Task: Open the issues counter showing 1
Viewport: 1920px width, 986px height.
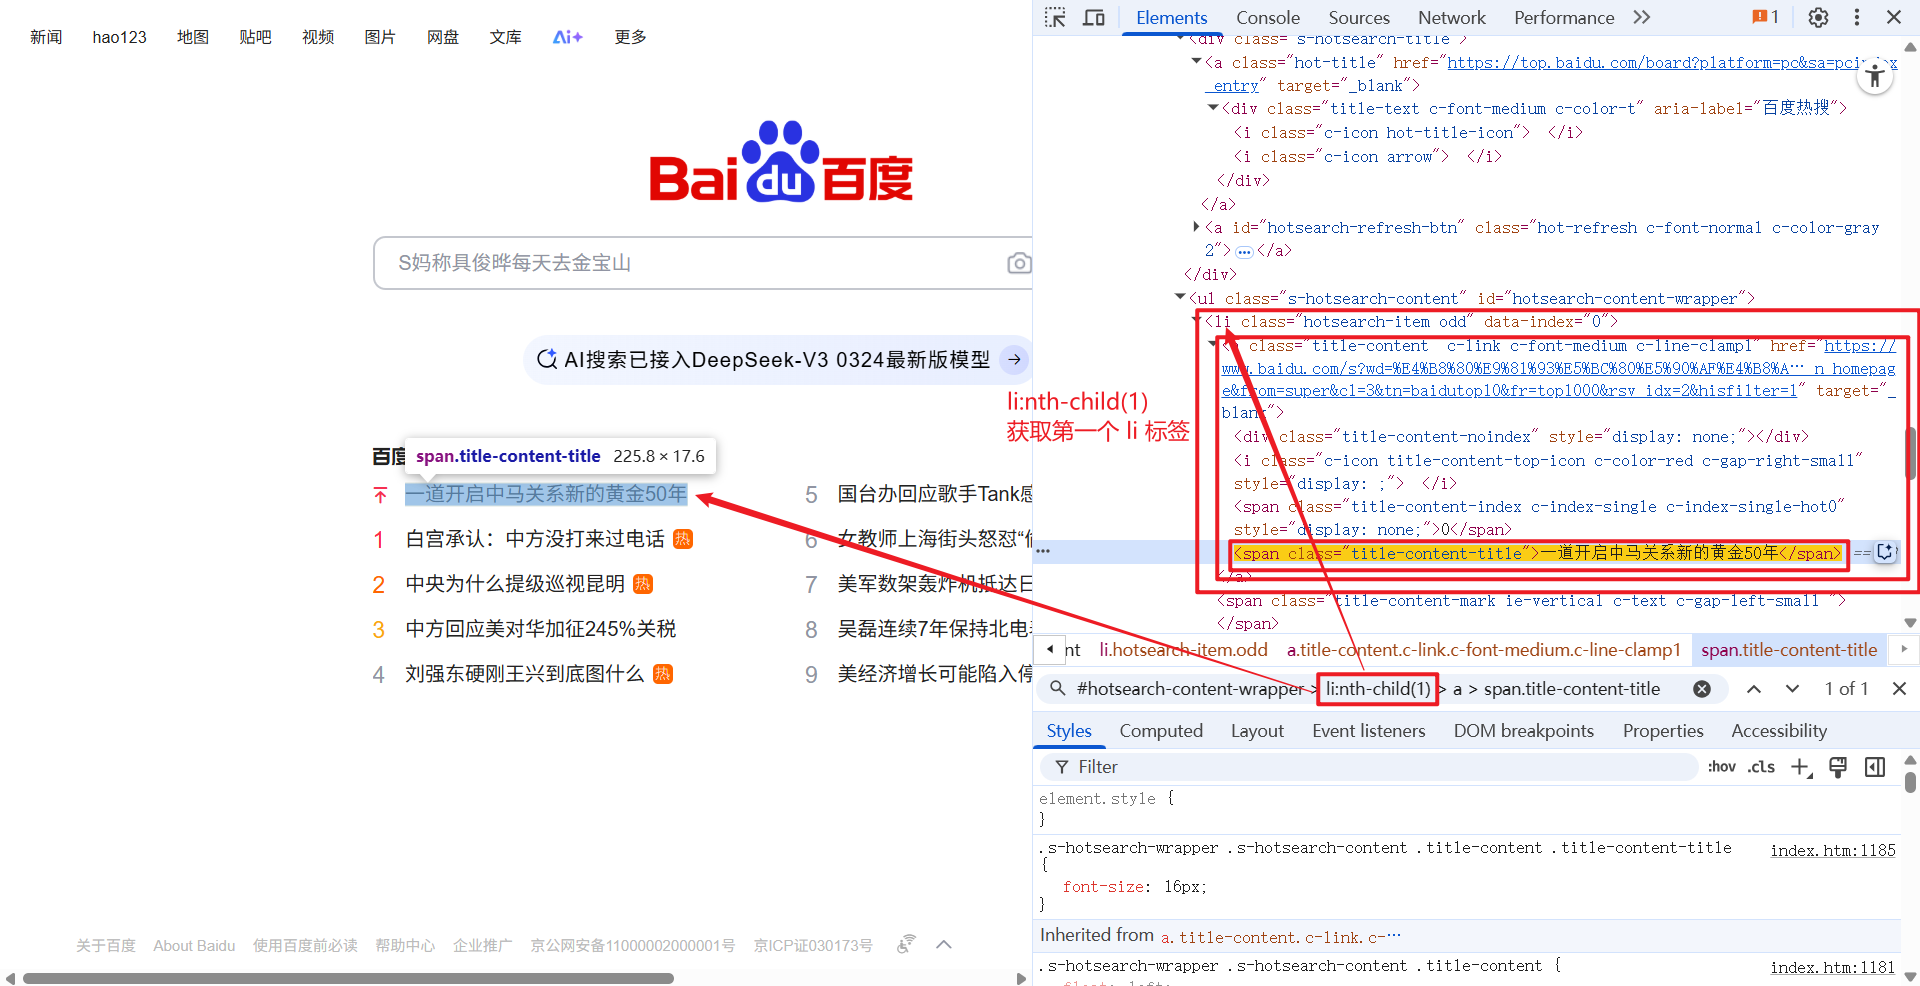Action: click(x=1765, y=17)
